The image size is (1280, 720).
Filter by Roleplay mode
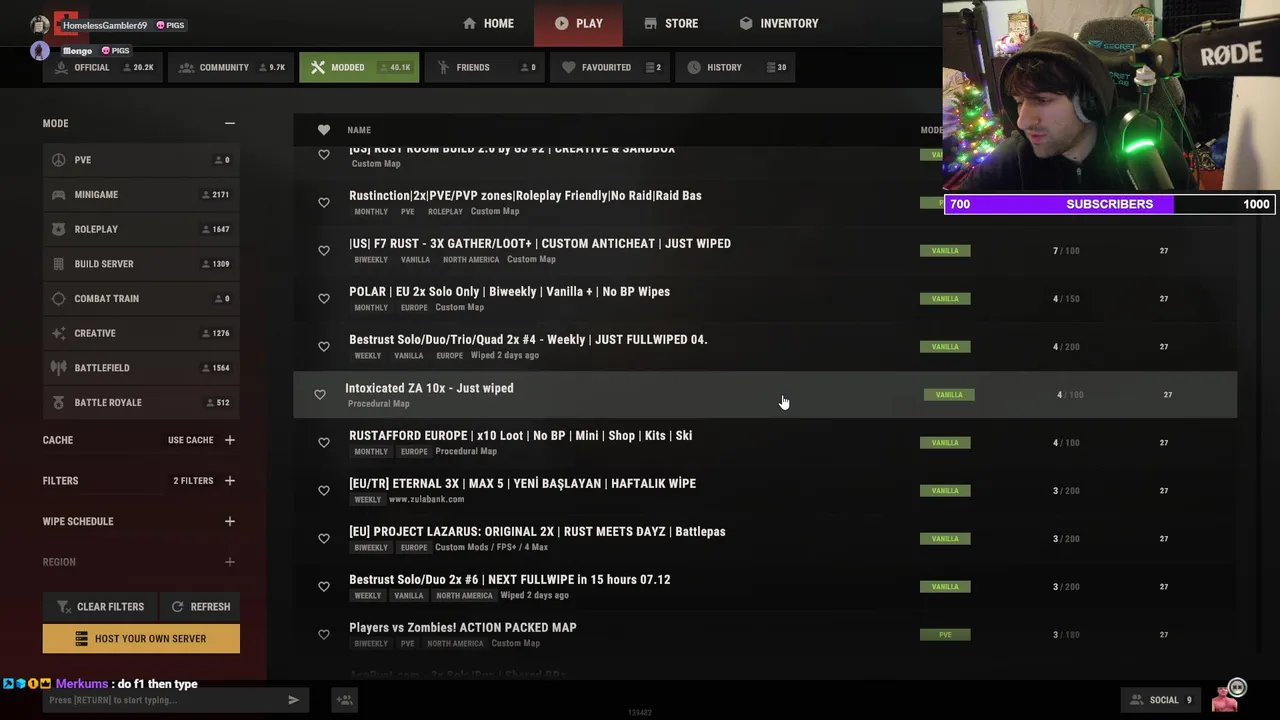coord(140,229)
